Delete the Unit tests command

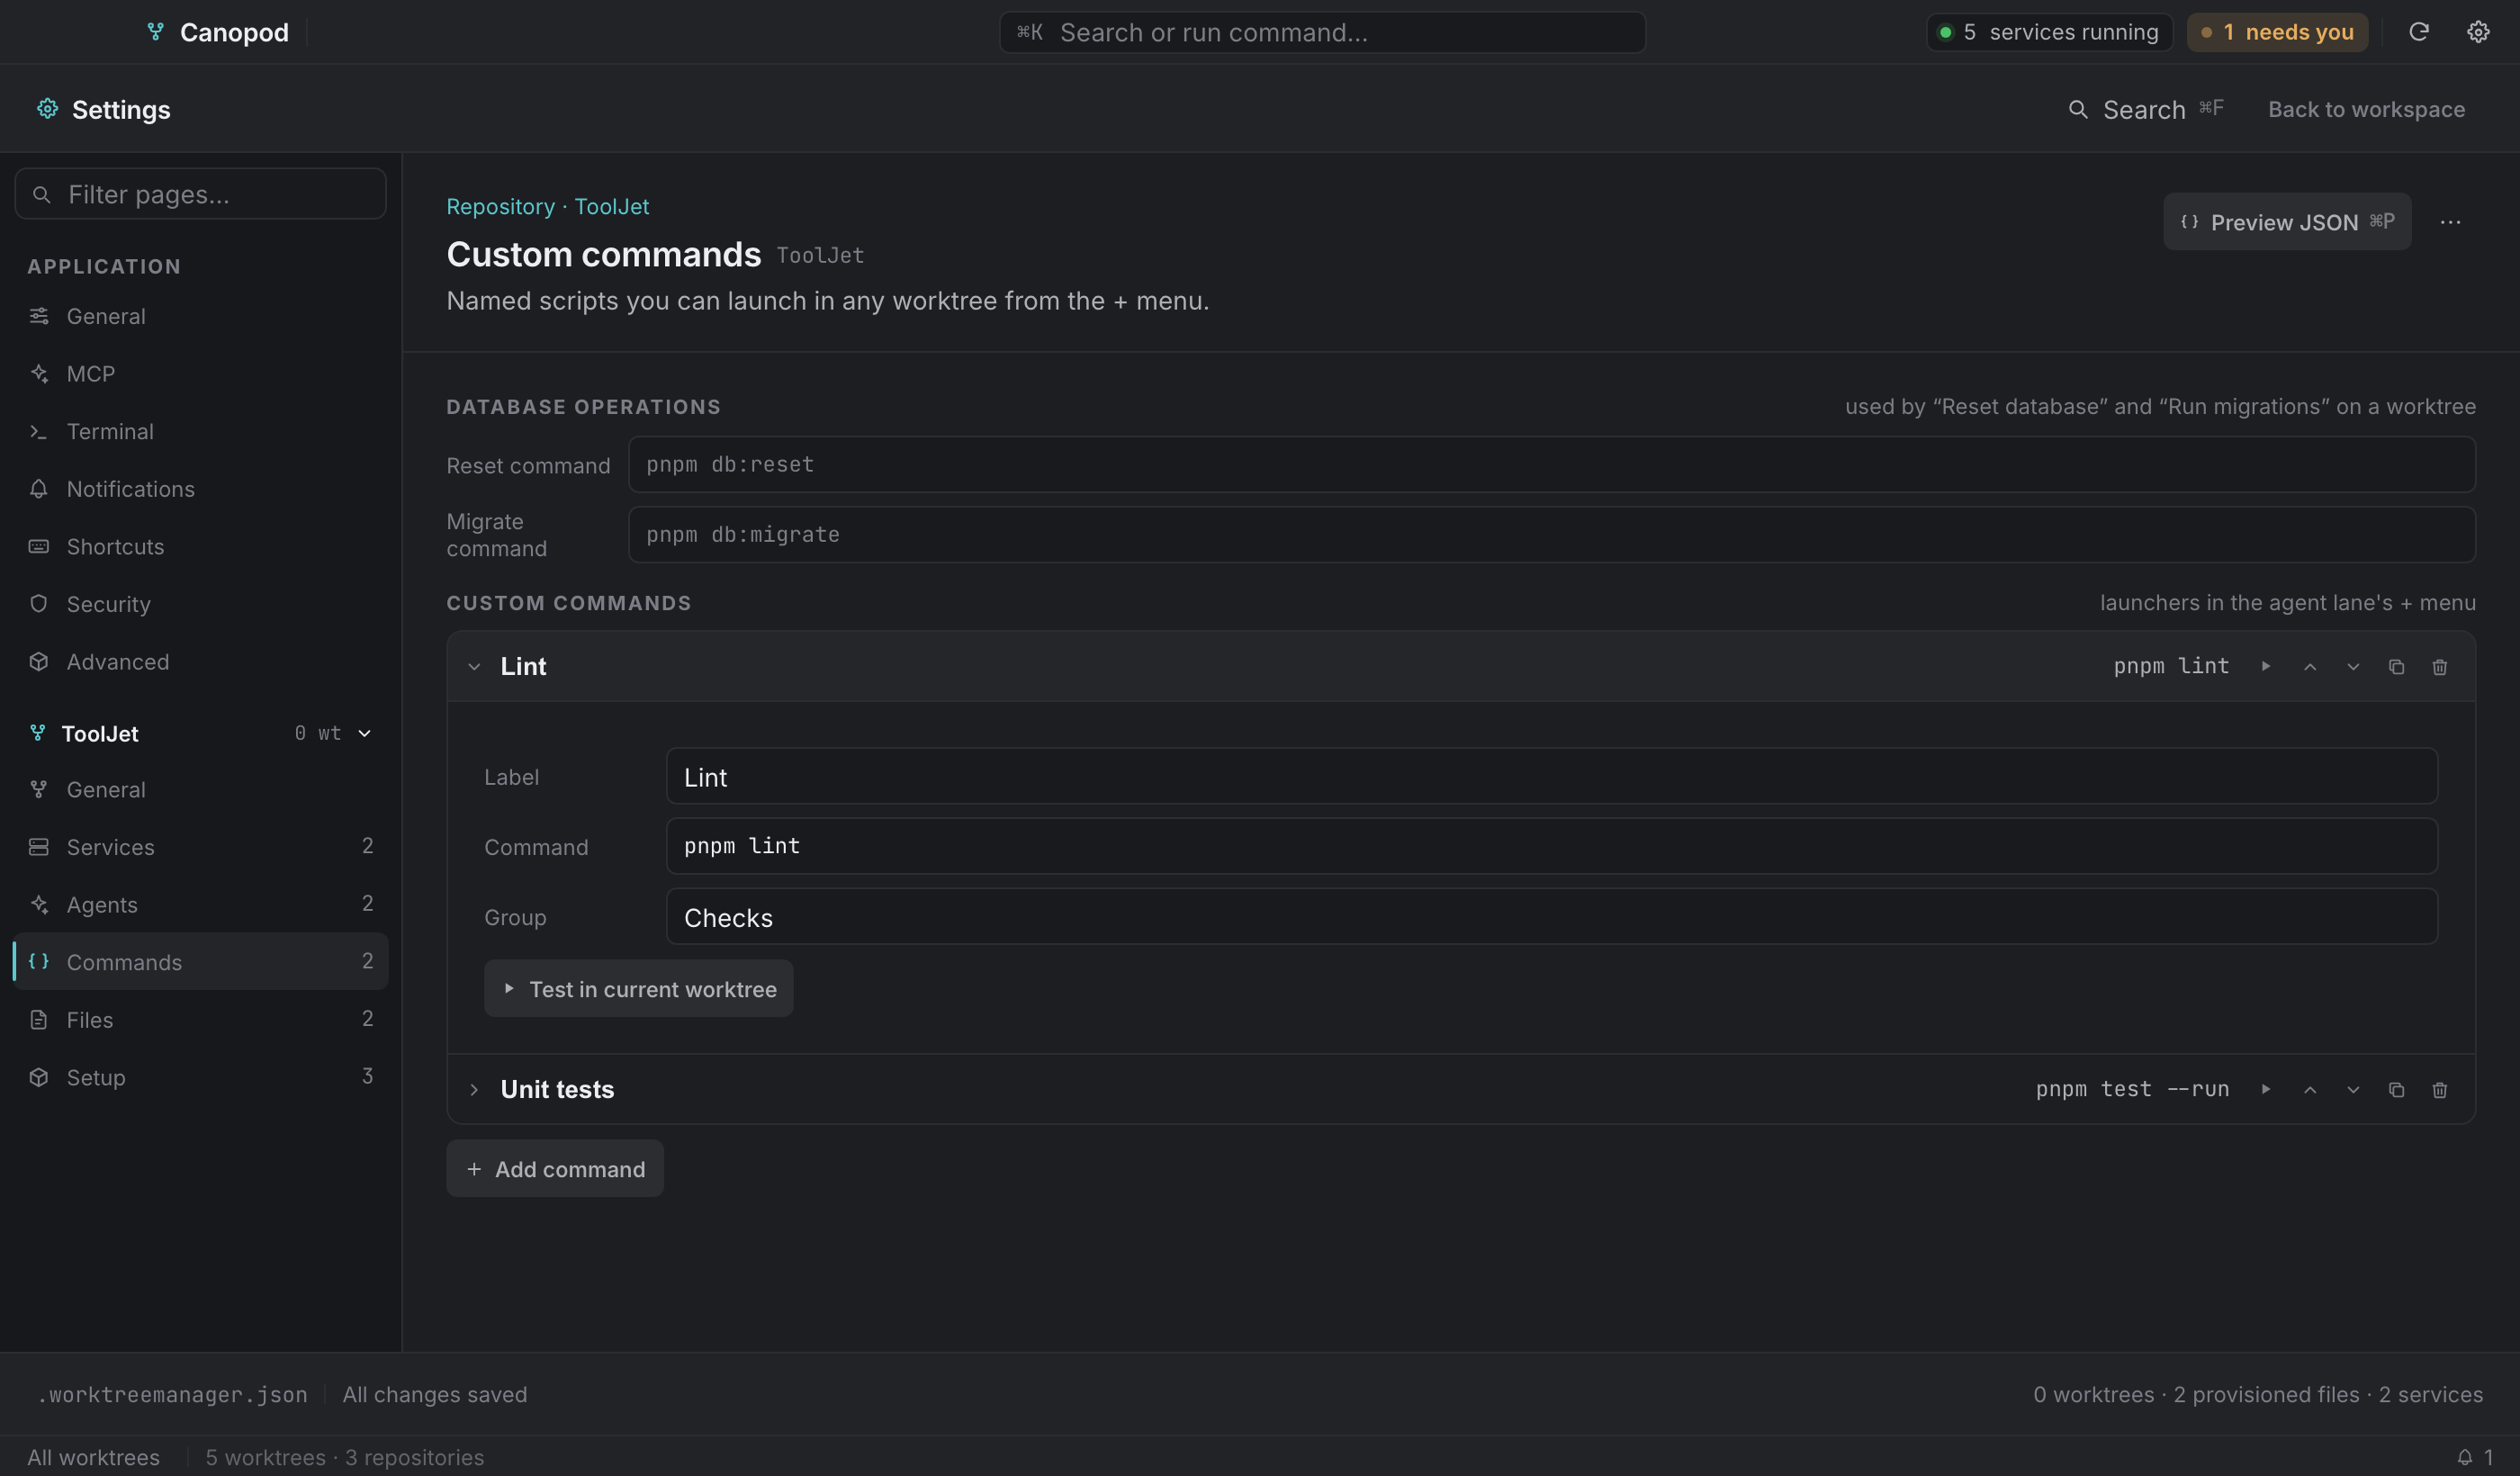pyautogui.click(x=2439, y=1089)
